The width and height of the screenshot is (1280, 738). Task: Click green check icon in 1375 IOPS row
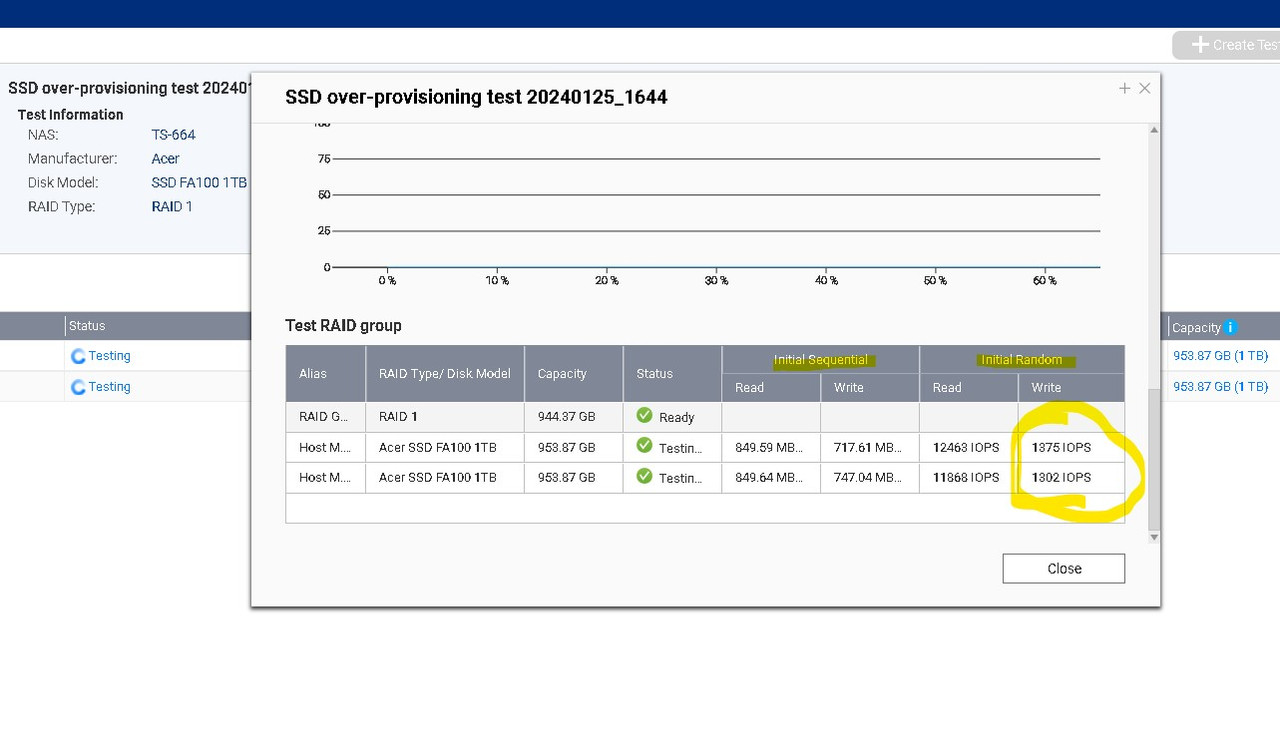[644, 446]
